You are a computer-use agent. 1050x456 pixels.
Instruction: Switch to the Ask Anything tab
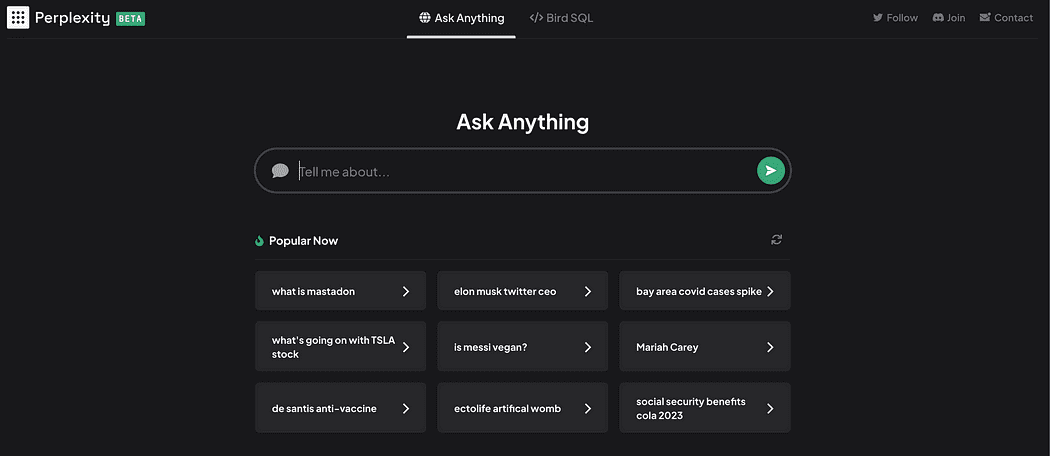pyautogui.click(x=461, y=18)
